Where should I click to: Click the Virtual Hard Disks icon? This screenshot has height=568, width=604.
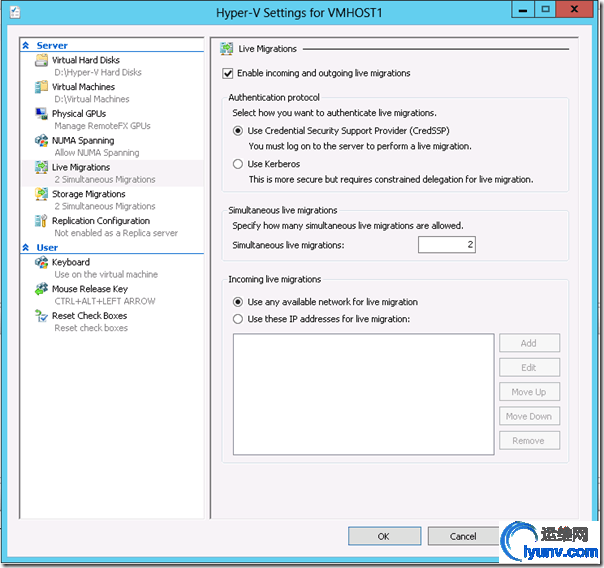41,60
